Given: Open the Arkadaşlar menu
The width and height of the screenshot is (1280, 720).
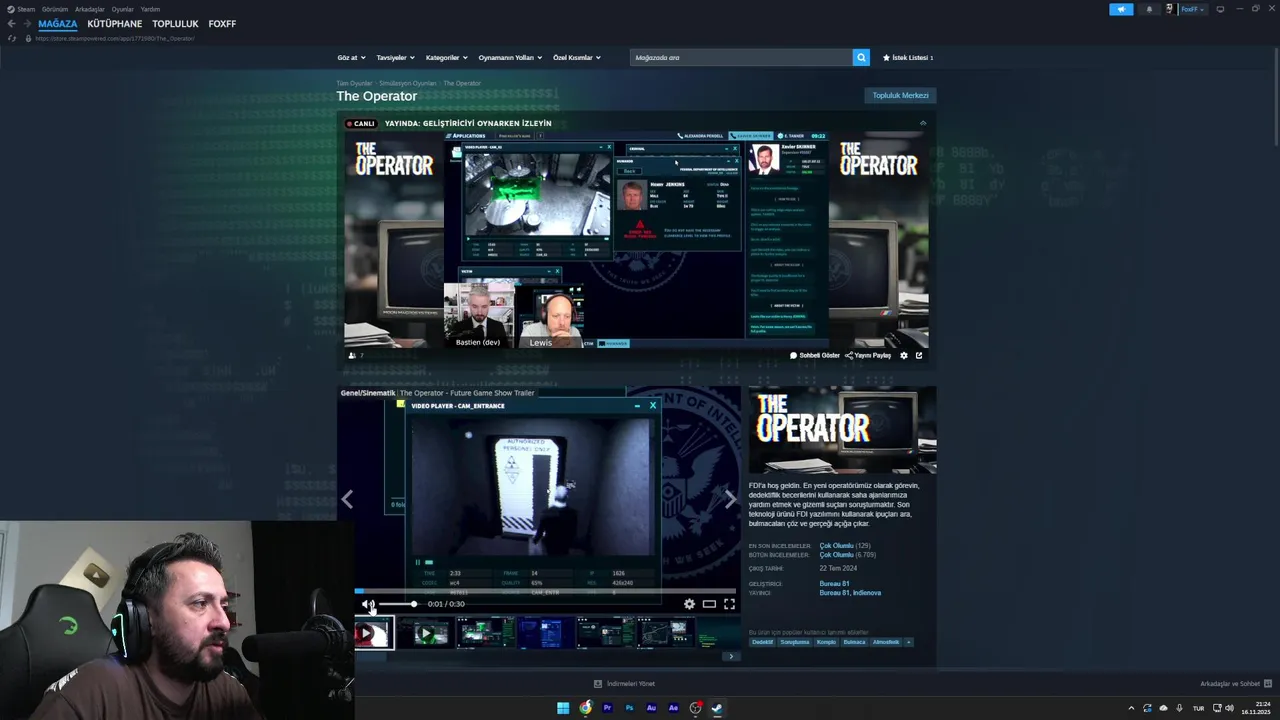Looking at the screenshot, I should coord(90,9).
